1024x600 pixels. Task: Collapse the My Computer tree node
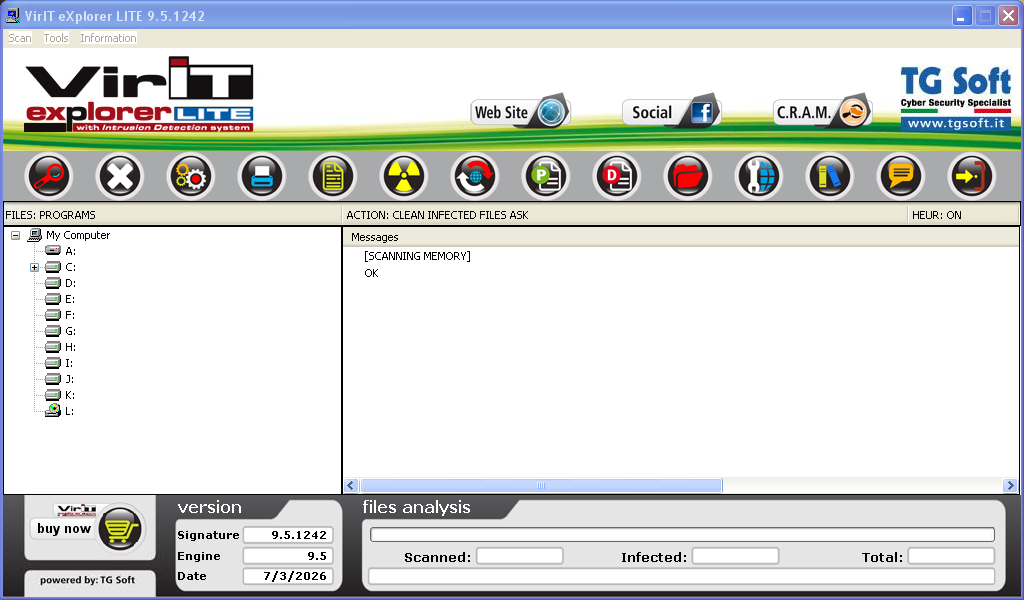16,235
